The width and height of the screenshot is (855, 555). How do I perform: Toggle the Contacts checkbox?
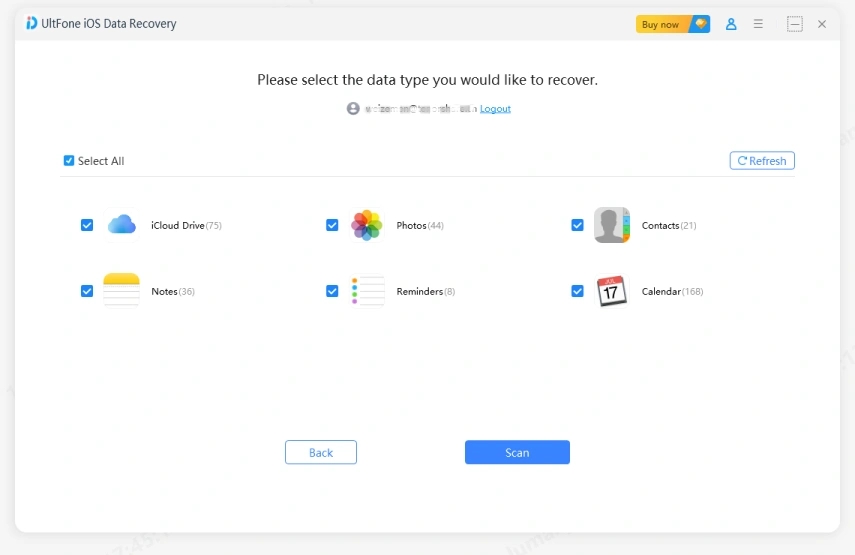click(577, 225)
